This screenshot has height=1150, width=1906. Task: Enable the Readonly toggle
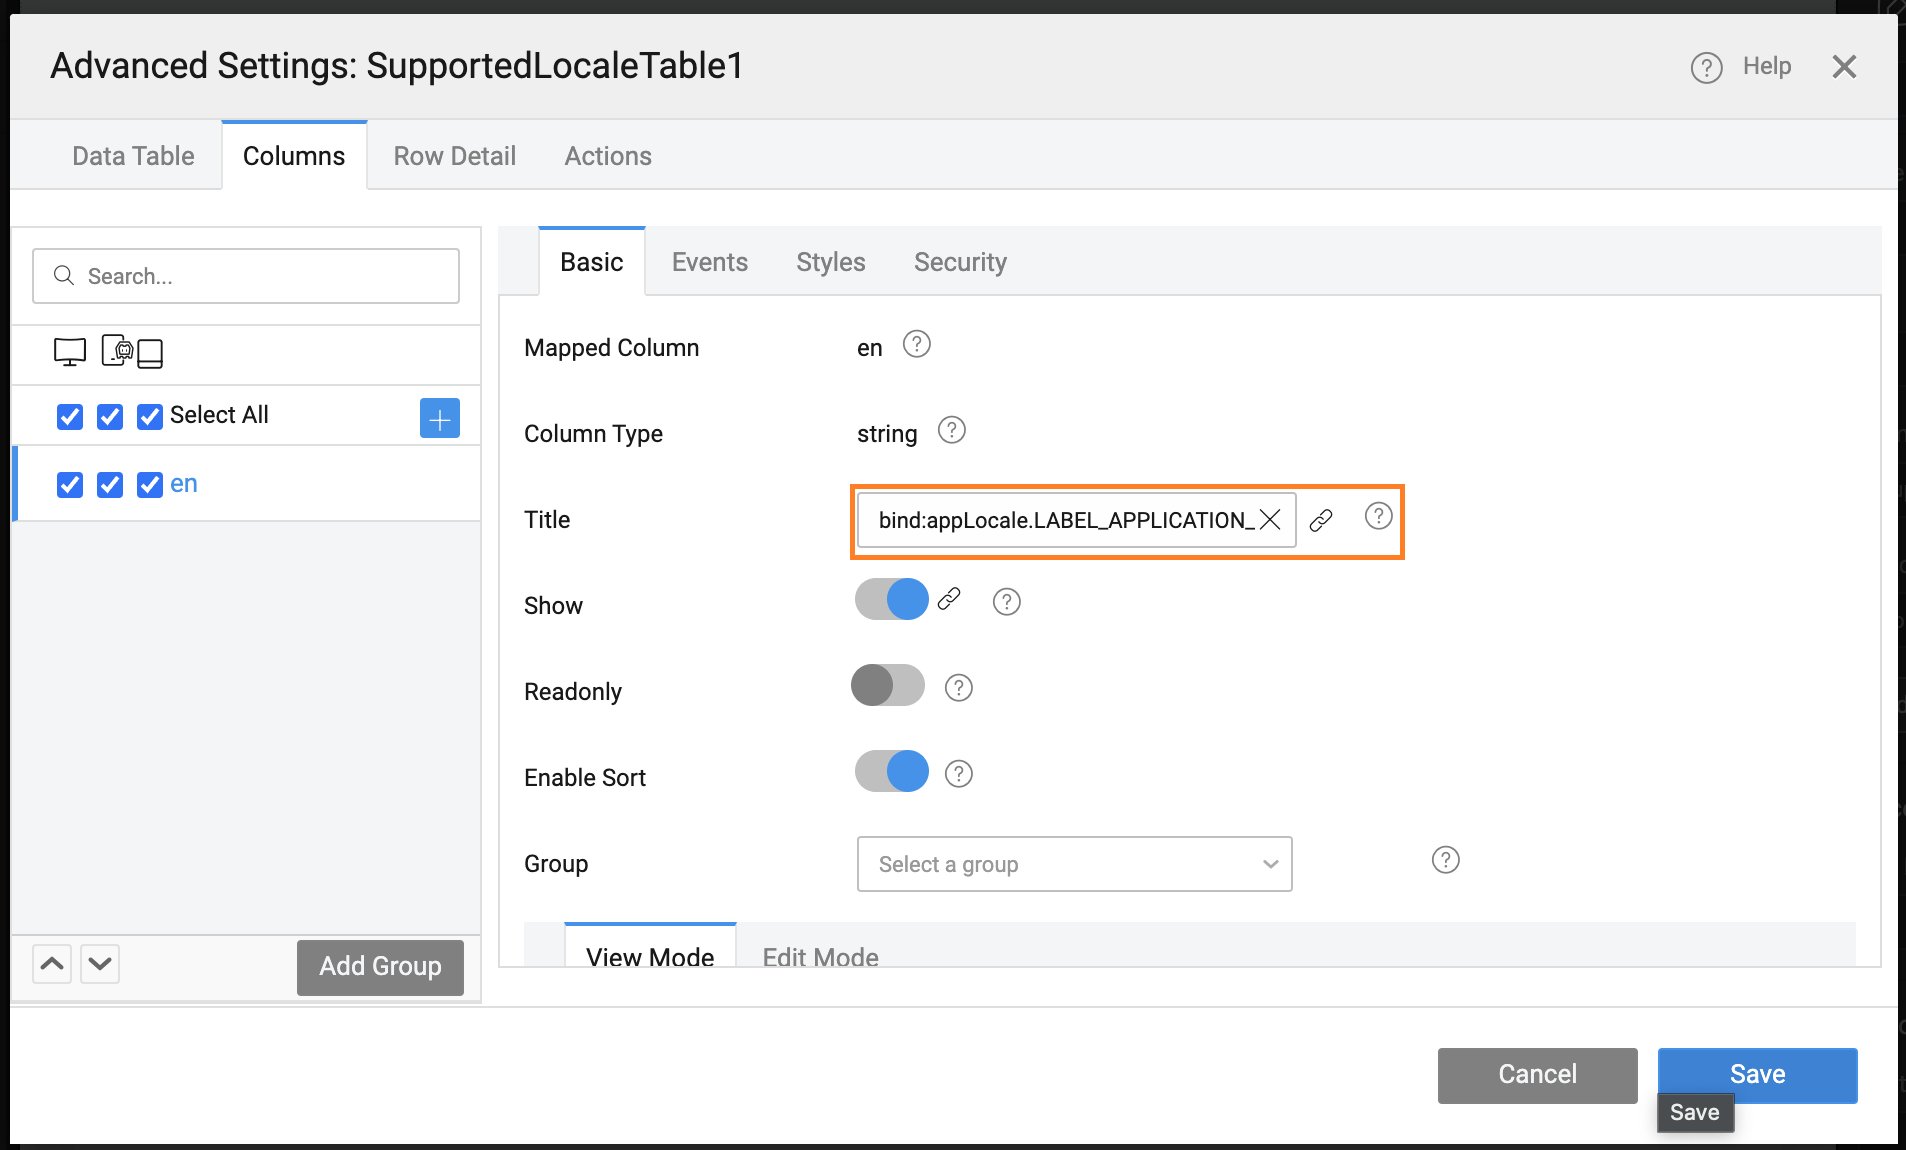[888, 686]
